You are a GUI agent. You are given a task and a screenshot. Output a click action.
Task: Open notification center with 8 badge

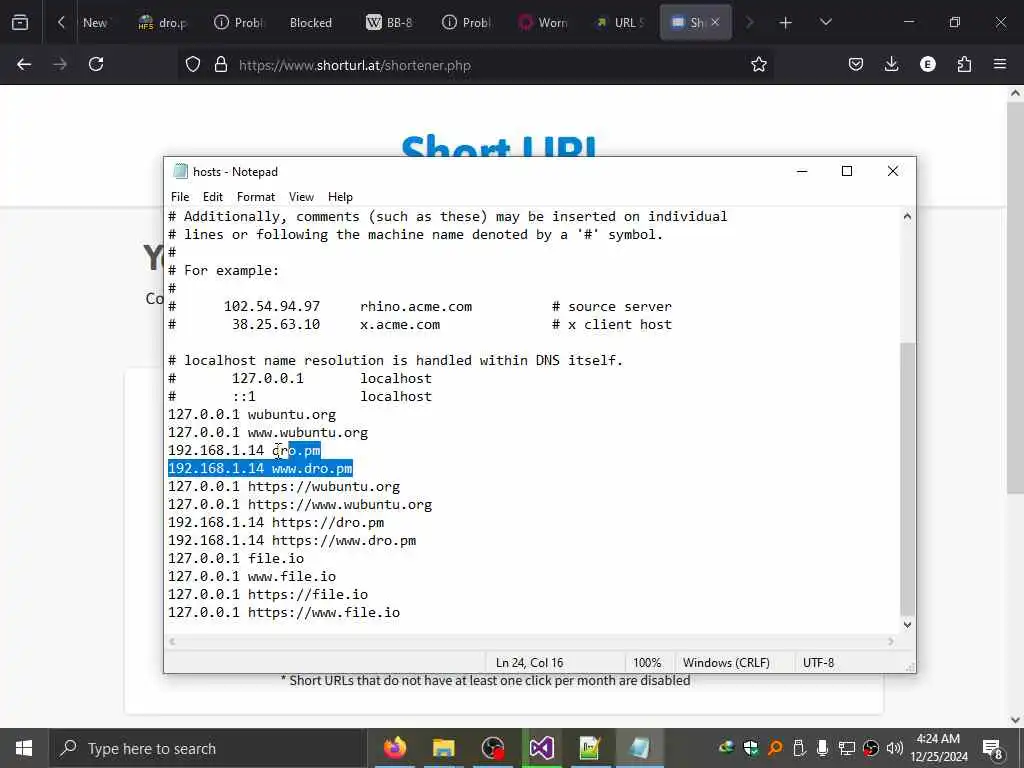992,748
